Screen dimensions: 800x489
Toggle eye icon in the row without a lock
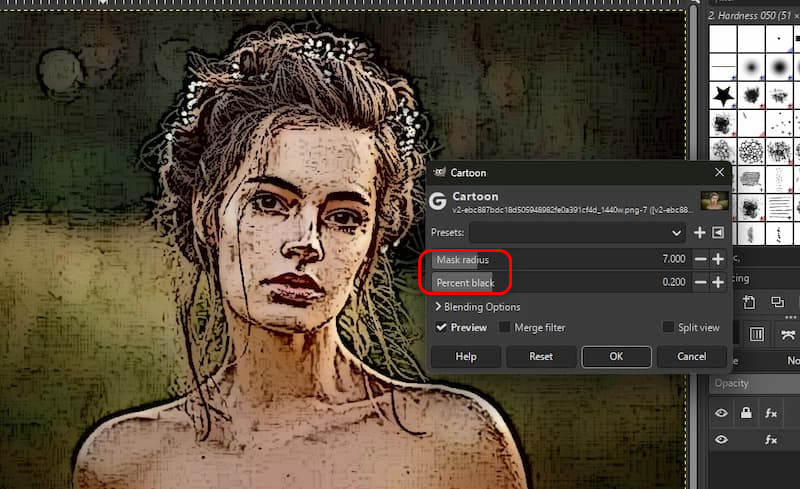click(721, 439)
